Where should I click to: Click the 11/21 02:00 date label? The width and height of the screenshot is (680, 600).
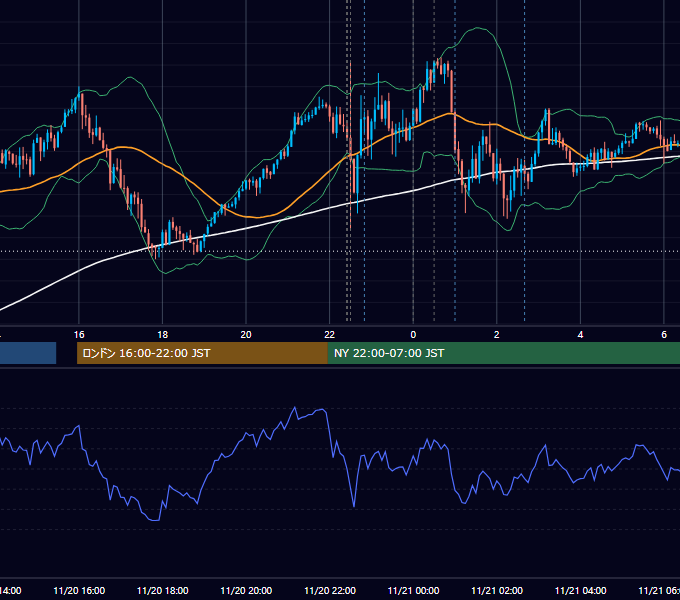(x=497, y=590)
